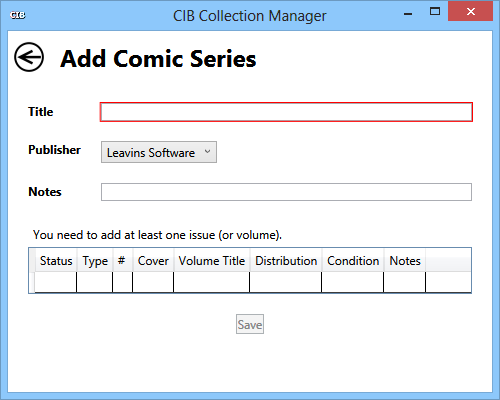The width and height of the screenshot is (500, 400).
Task: Click the Notes column header in grid
Action: click(405, 261)
